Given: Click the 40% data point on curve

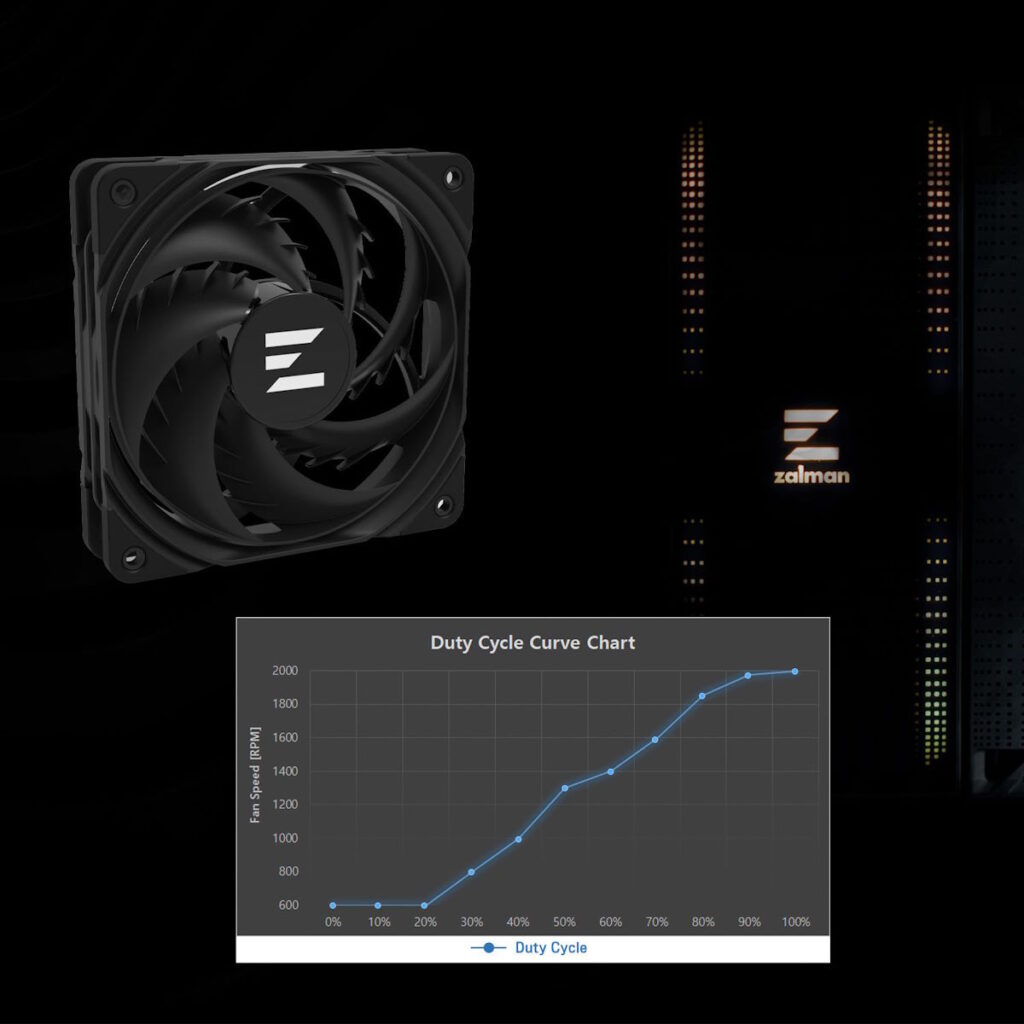Looking at the screenshot, I should tap(519, 839).
